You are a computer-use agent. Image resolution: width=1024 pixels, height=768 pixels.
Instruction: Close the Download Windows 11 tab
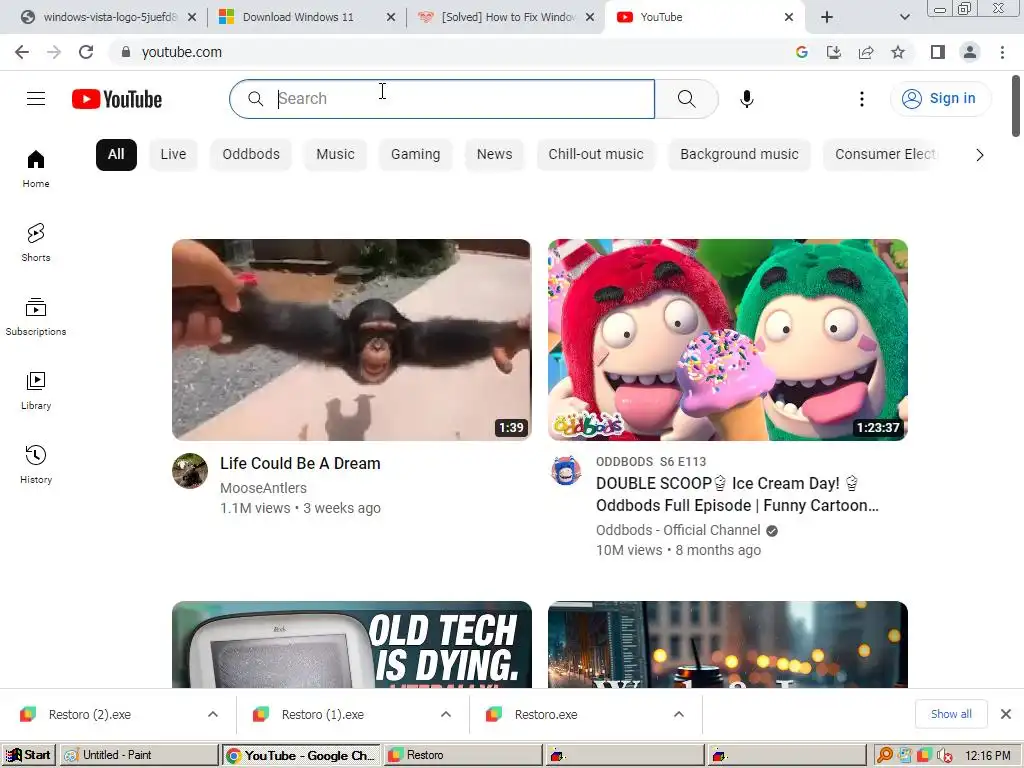(x=391, y=17)
